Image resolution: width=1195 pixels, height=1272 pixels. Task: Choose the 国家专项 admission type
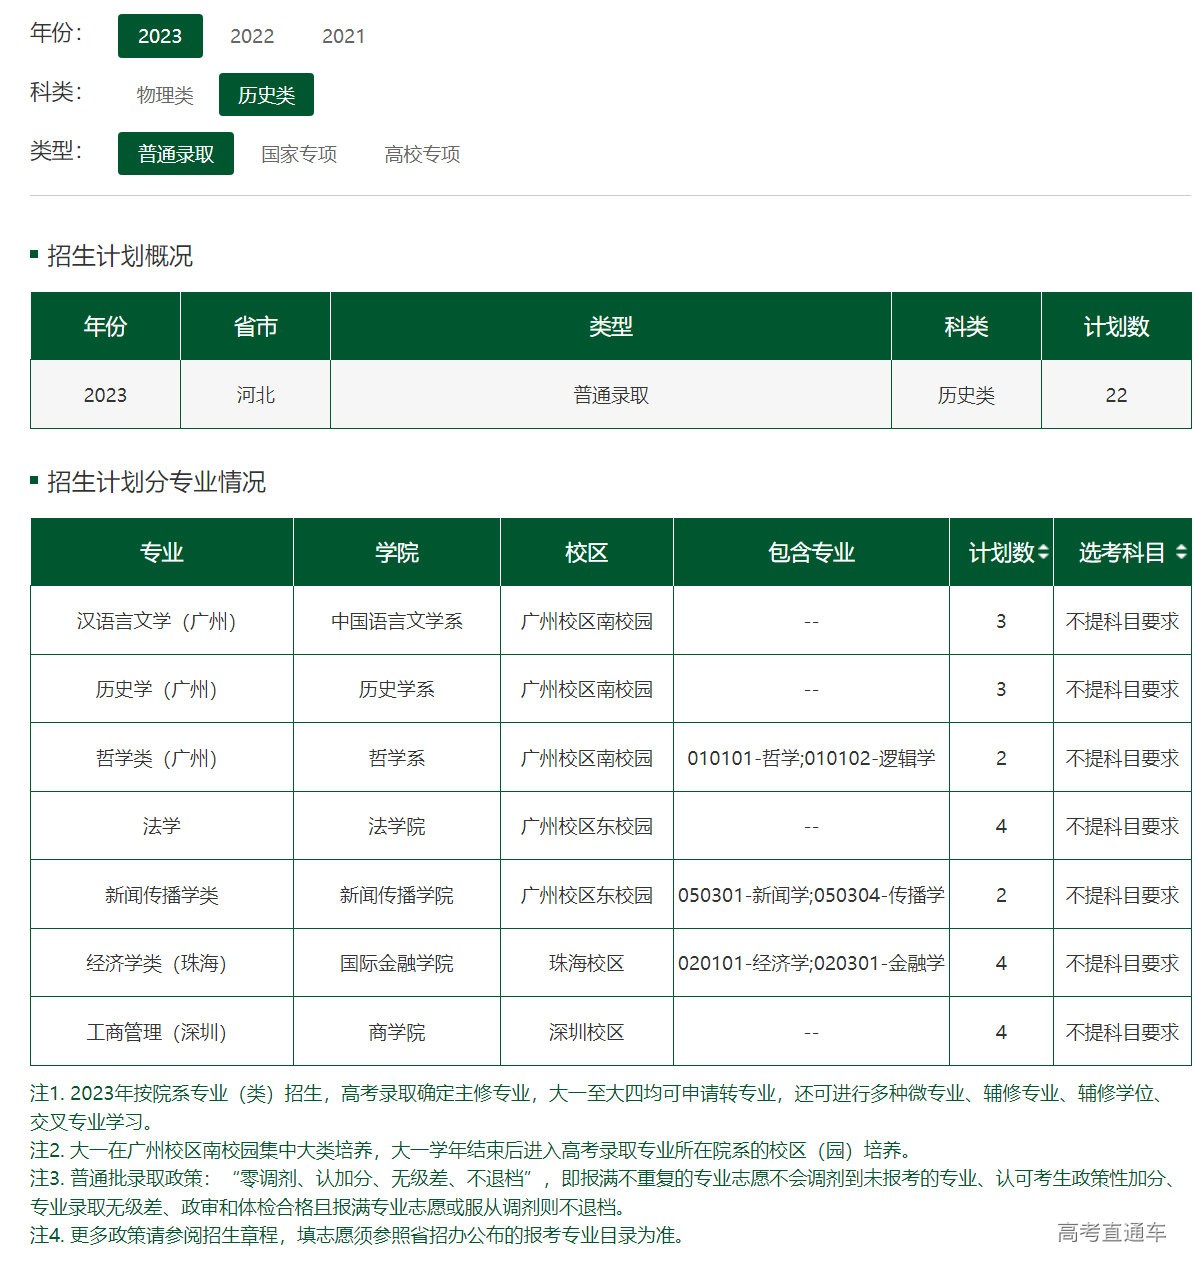click(x=298, y=154)
